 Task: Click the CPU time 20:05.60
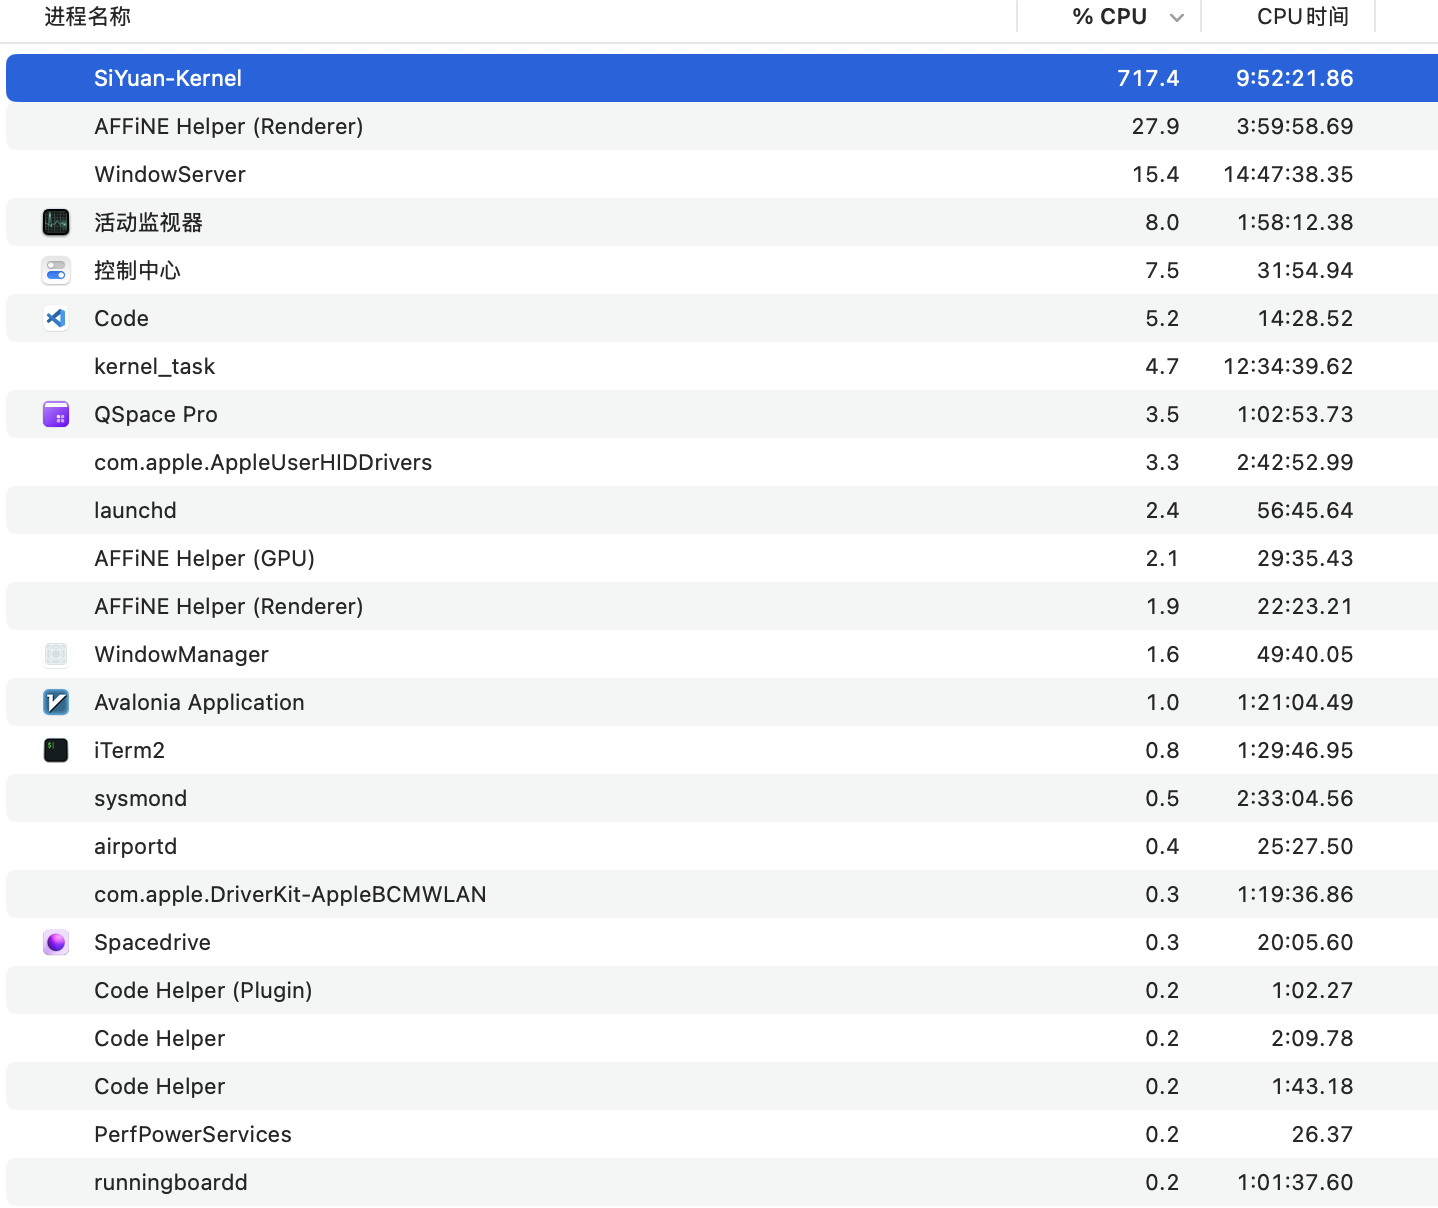tap(1305, 942)
